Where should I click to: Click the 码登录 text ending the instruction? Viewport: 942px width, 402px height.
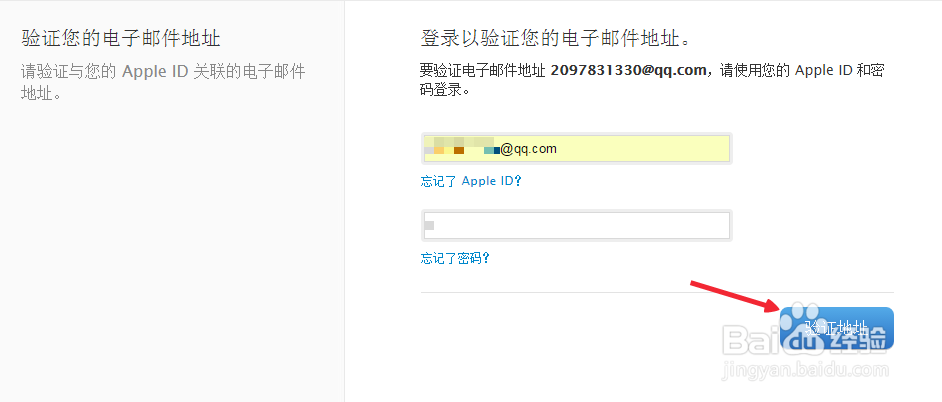tap(445, 90)
